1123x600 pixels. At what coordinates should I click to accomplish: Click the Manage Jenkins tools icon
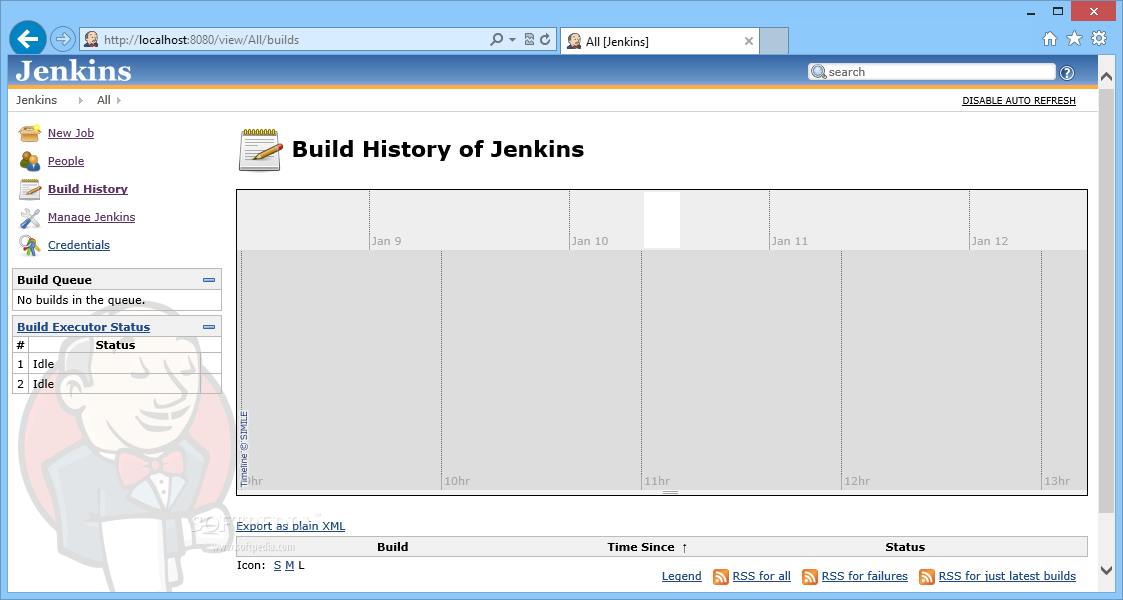pos(29,218)
